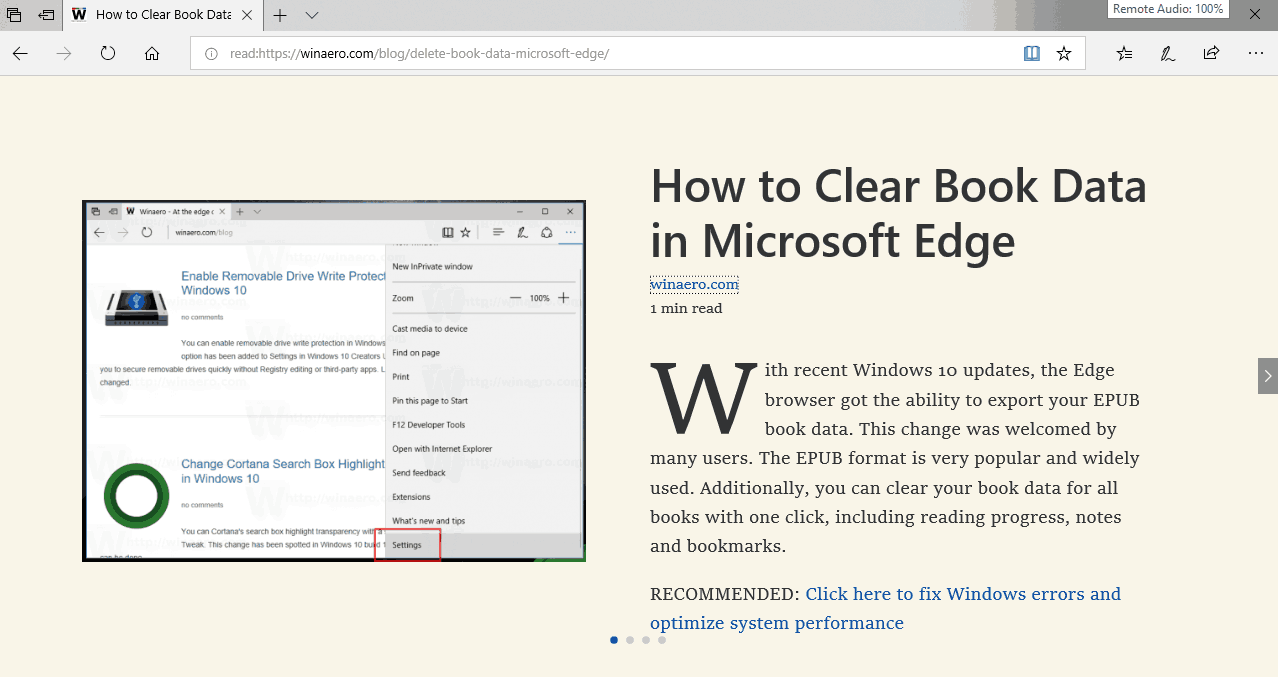Viewport: 1278px width, 677px height.
Task: Go to the Home page
Action: (x=152, y=53)
